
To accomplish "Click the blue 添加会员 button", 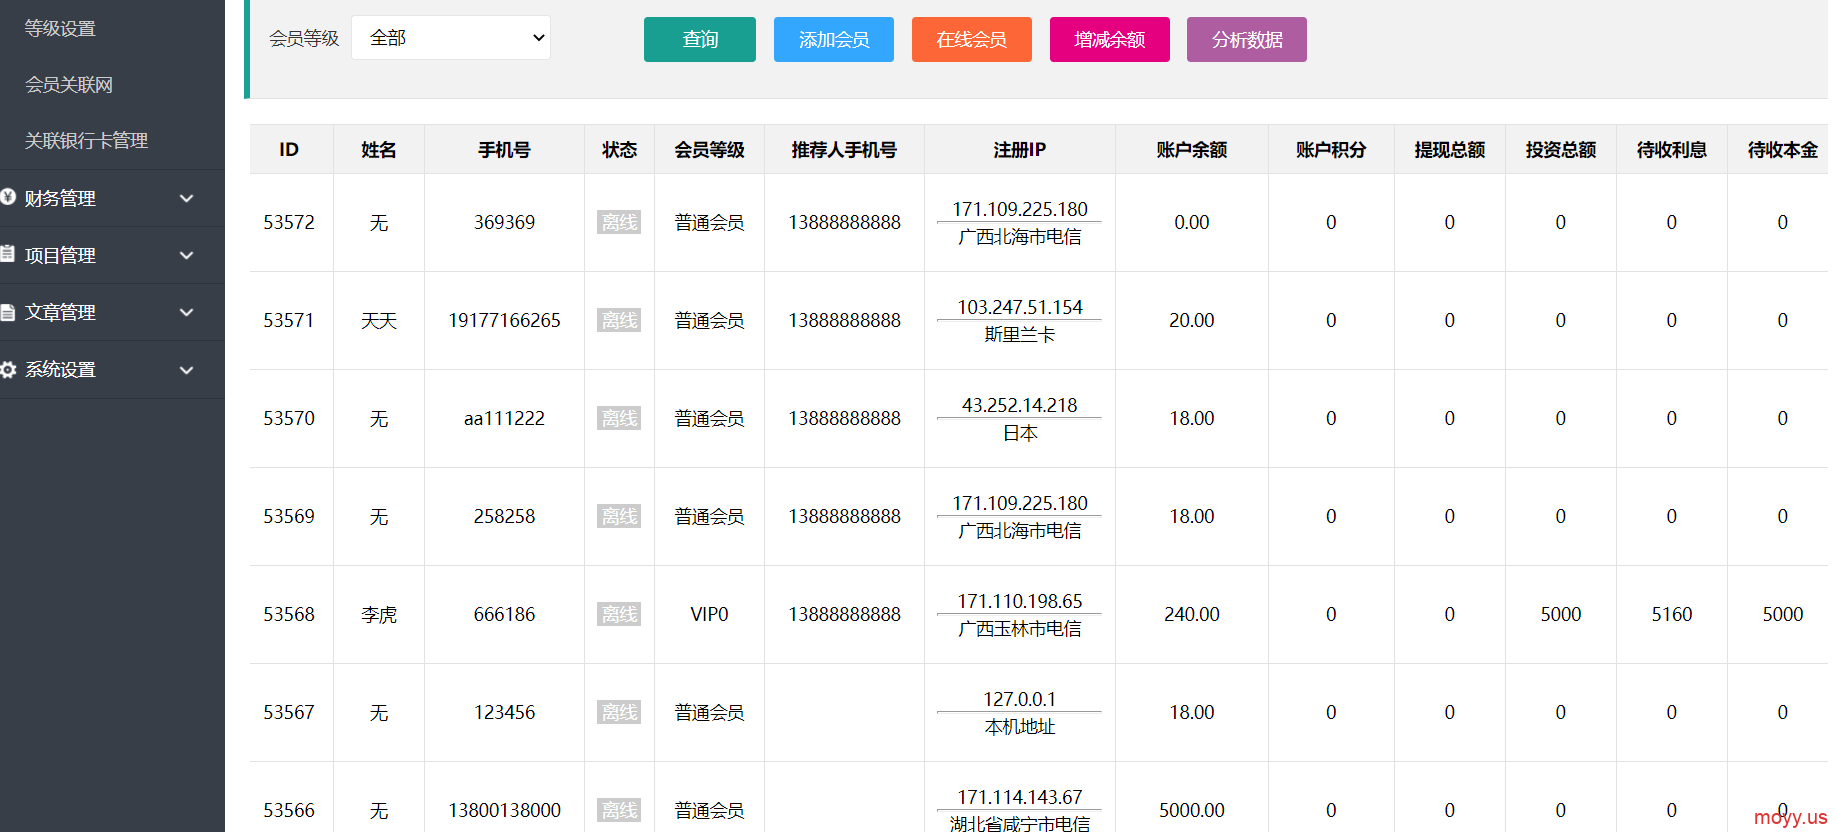I will coord(833,40).
